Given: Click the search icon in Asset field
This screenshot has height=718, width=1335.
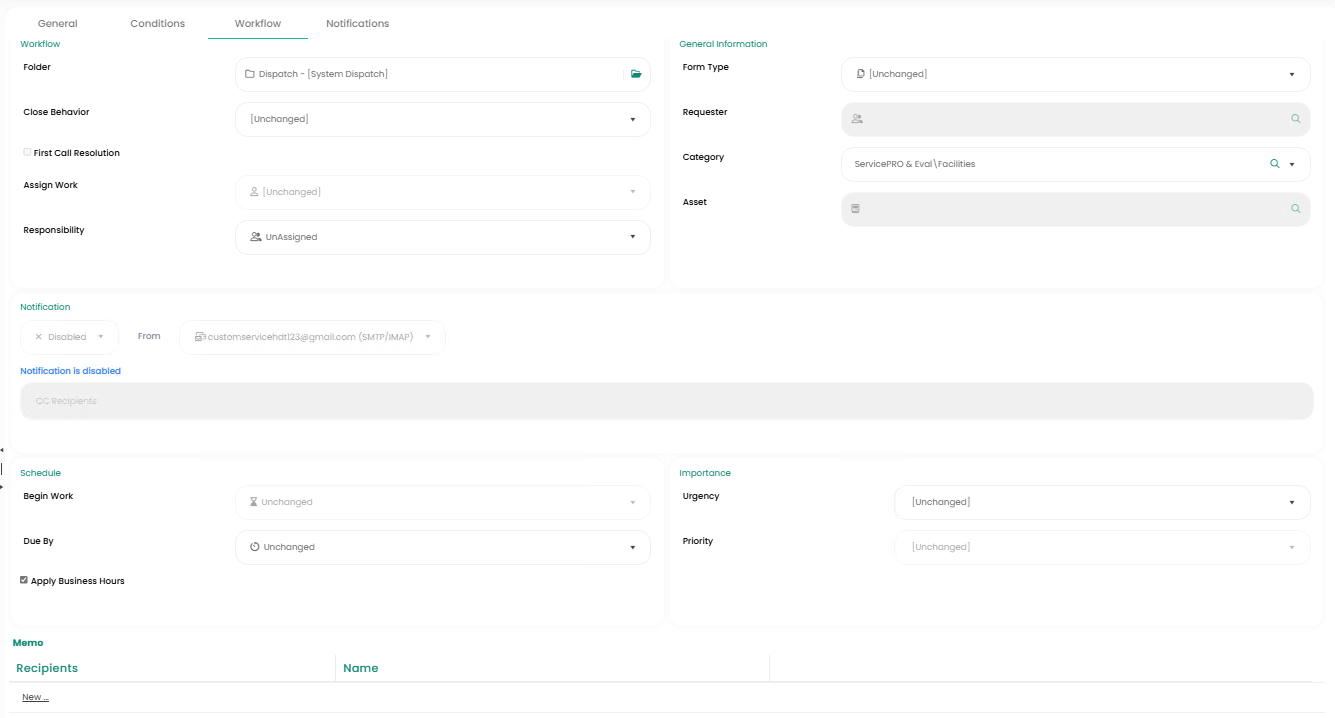Looking at the screenshot, I should [x=1295, y=209].
